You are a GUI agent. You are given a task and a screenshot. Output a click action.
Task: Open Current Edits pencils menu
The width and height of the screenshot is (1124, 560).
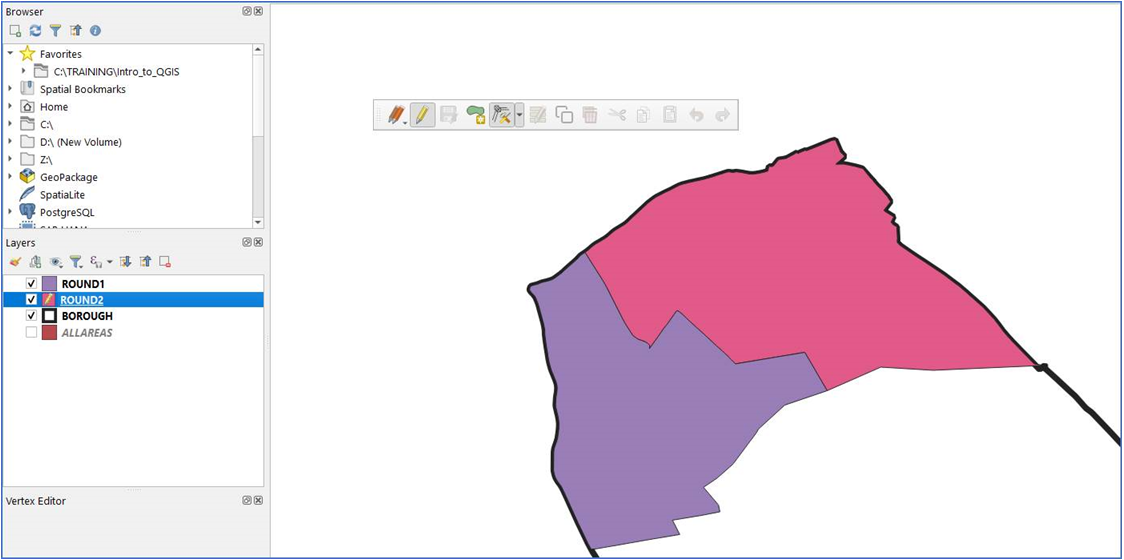tap(396, 115)
